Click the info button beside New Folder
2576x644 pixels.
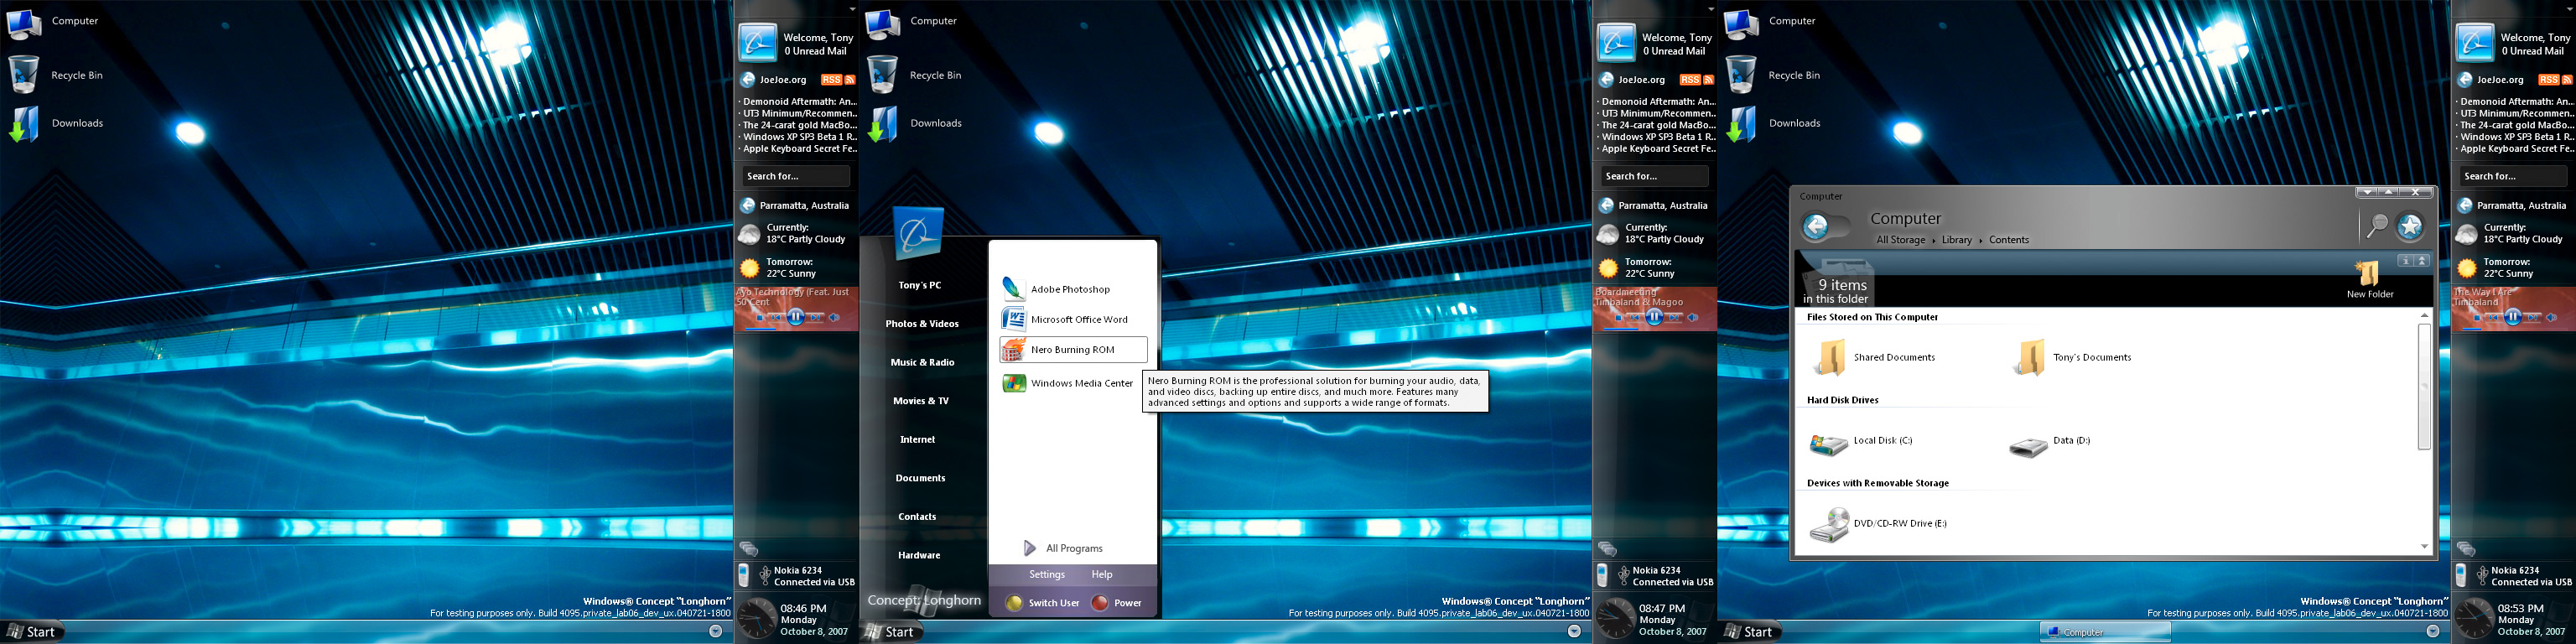(2405, 261)
